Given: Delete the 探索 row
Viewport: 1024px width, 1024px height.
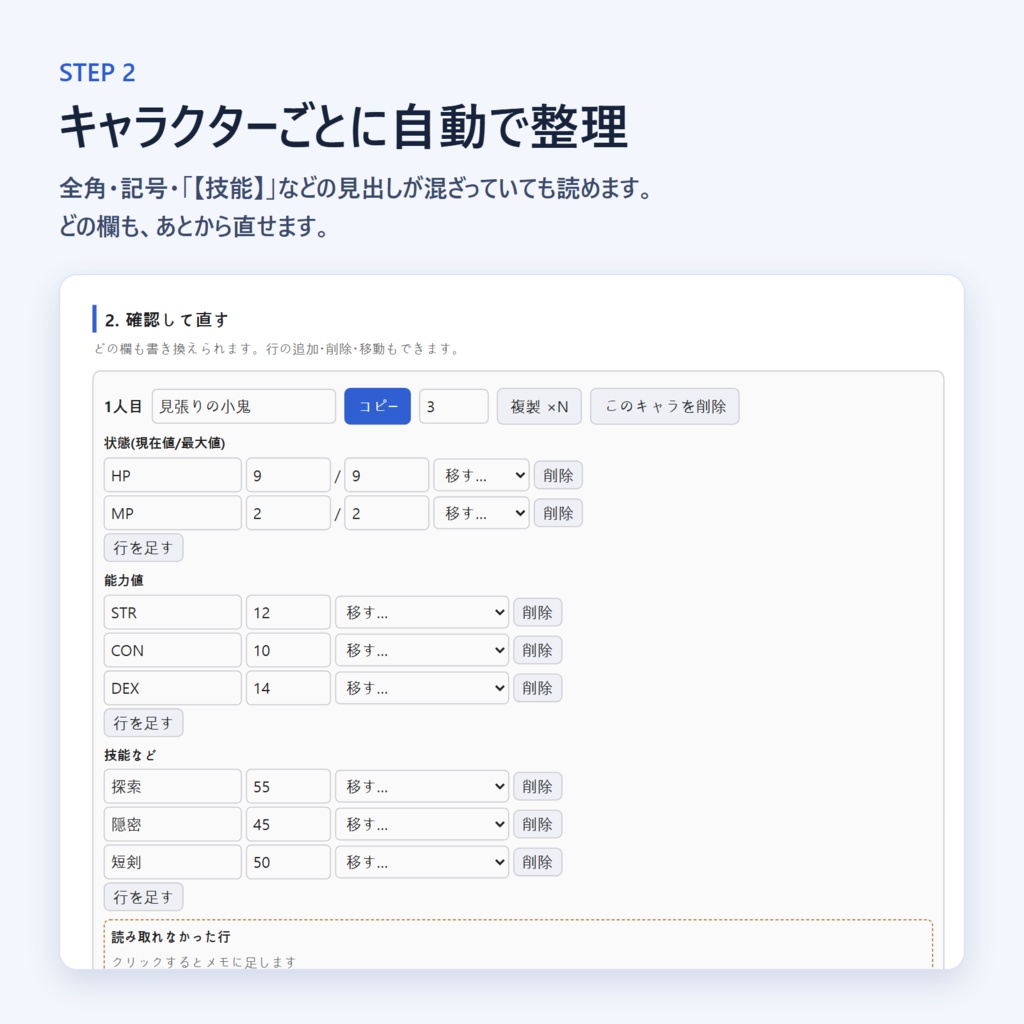Looking at the screenshot, I should 537,787.
